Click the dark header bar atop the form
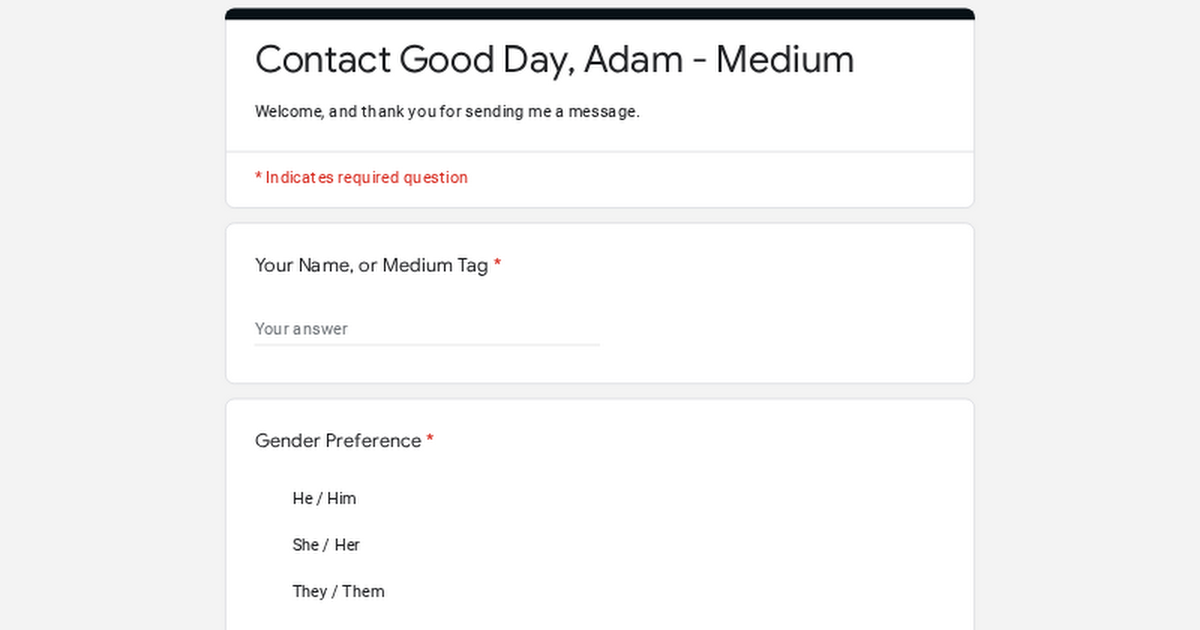Screen dimensions: 1200x630 [x=600, y=14]
